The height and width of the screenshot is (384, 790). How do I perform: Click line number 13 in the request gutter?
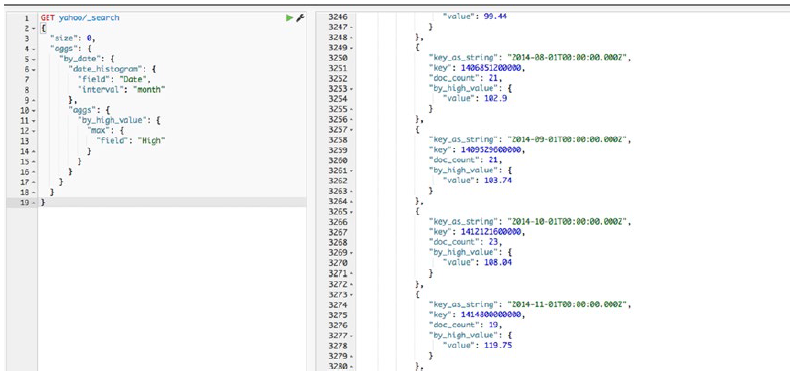25,141
